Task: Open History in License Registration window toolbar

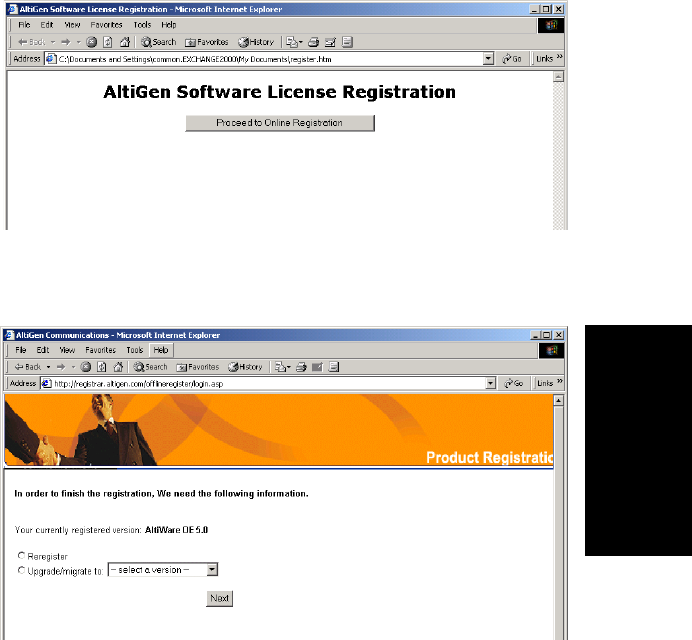Action: pos(256,42)
